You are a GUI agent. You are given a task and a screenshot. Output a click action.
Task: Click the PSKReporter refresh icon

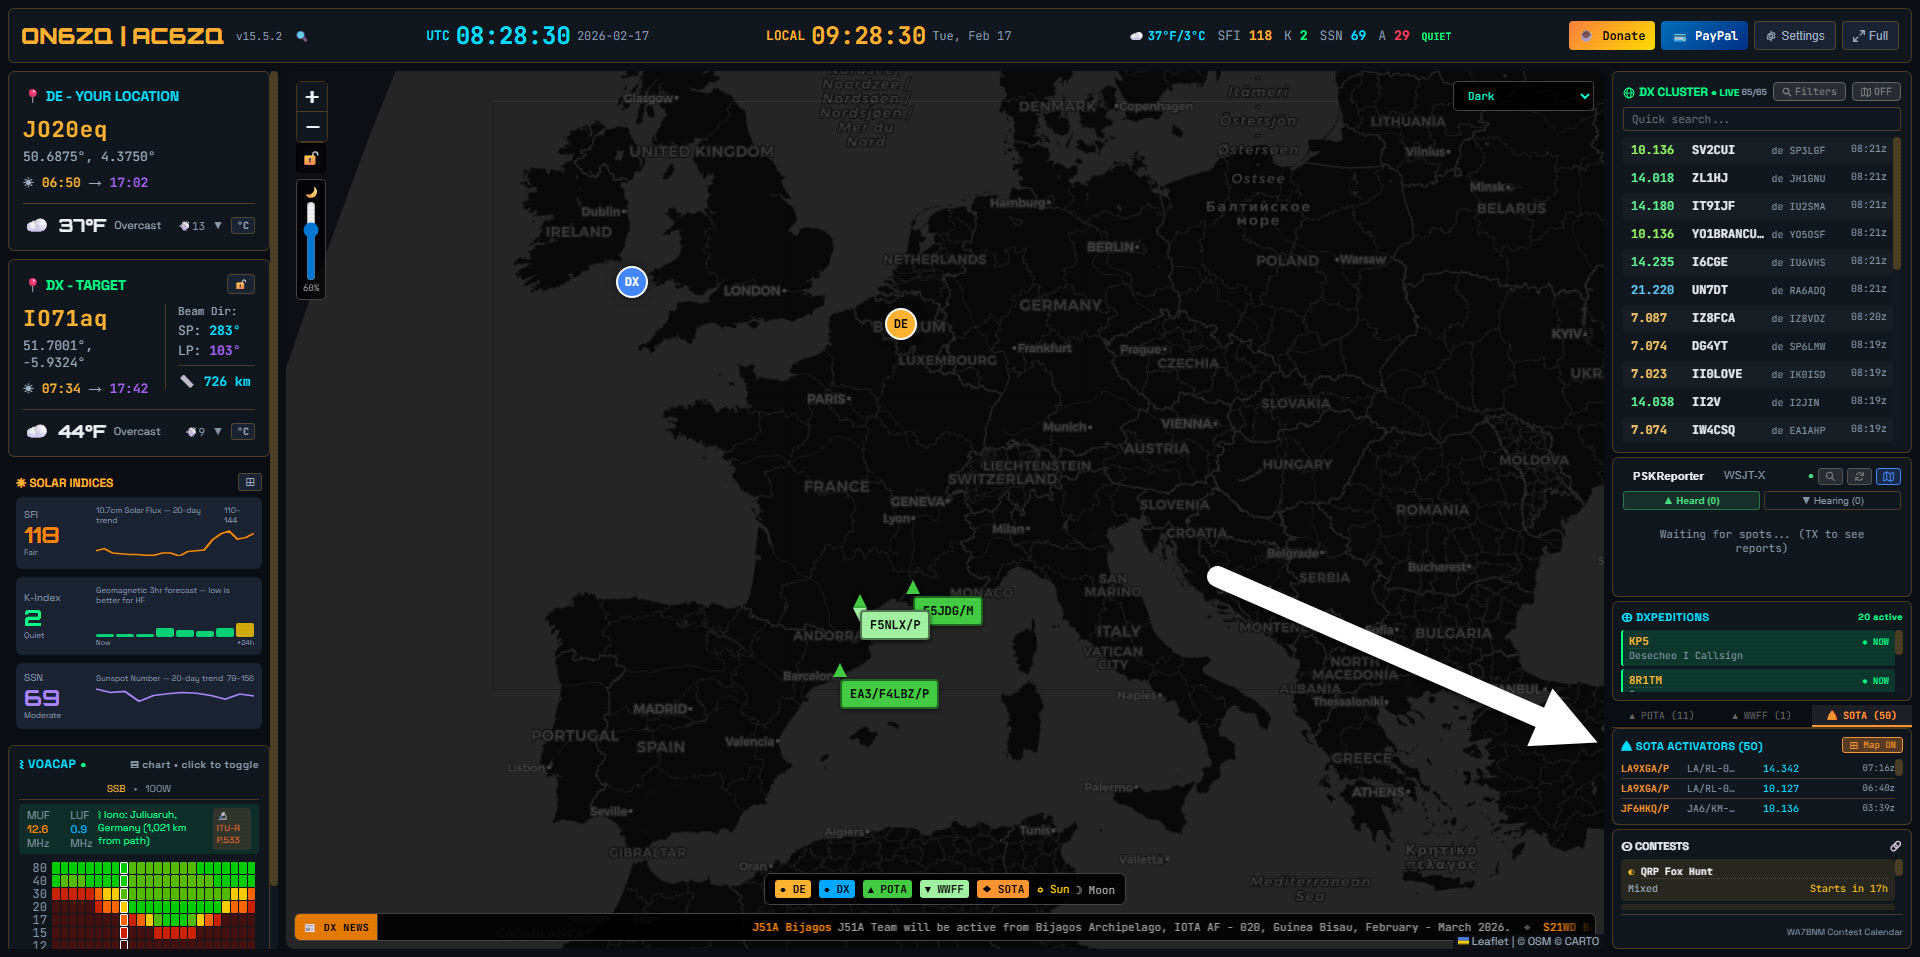[x=1859, y=476]
